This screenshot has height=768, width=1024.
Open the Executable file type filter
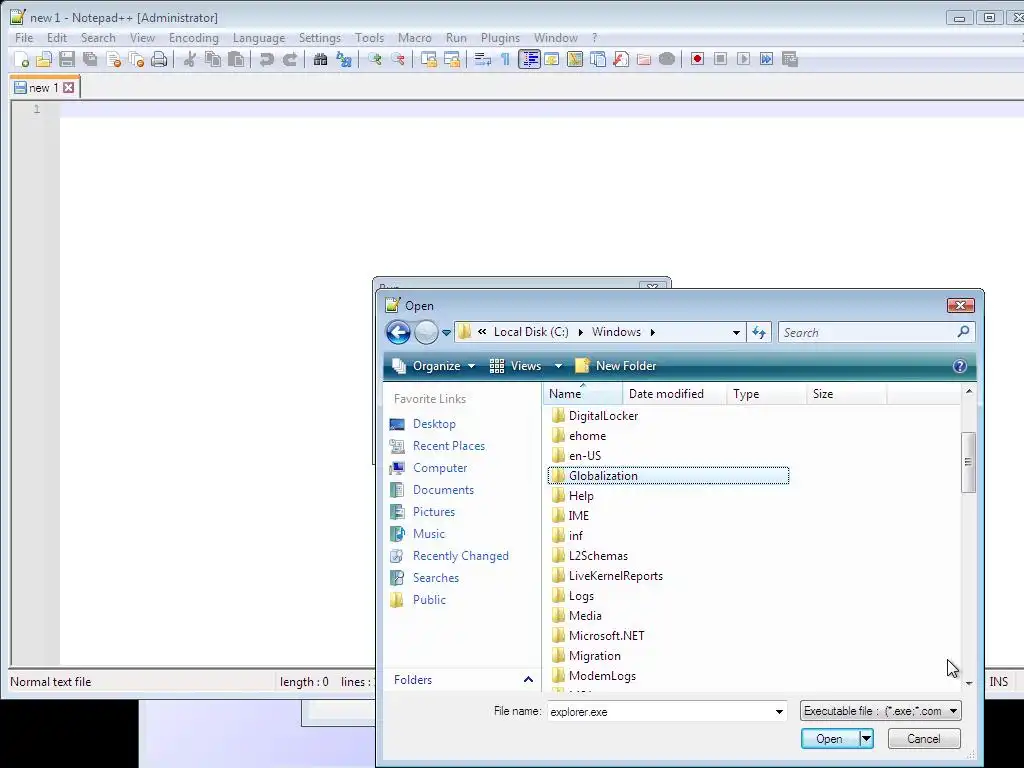click(x=880, y=711)
